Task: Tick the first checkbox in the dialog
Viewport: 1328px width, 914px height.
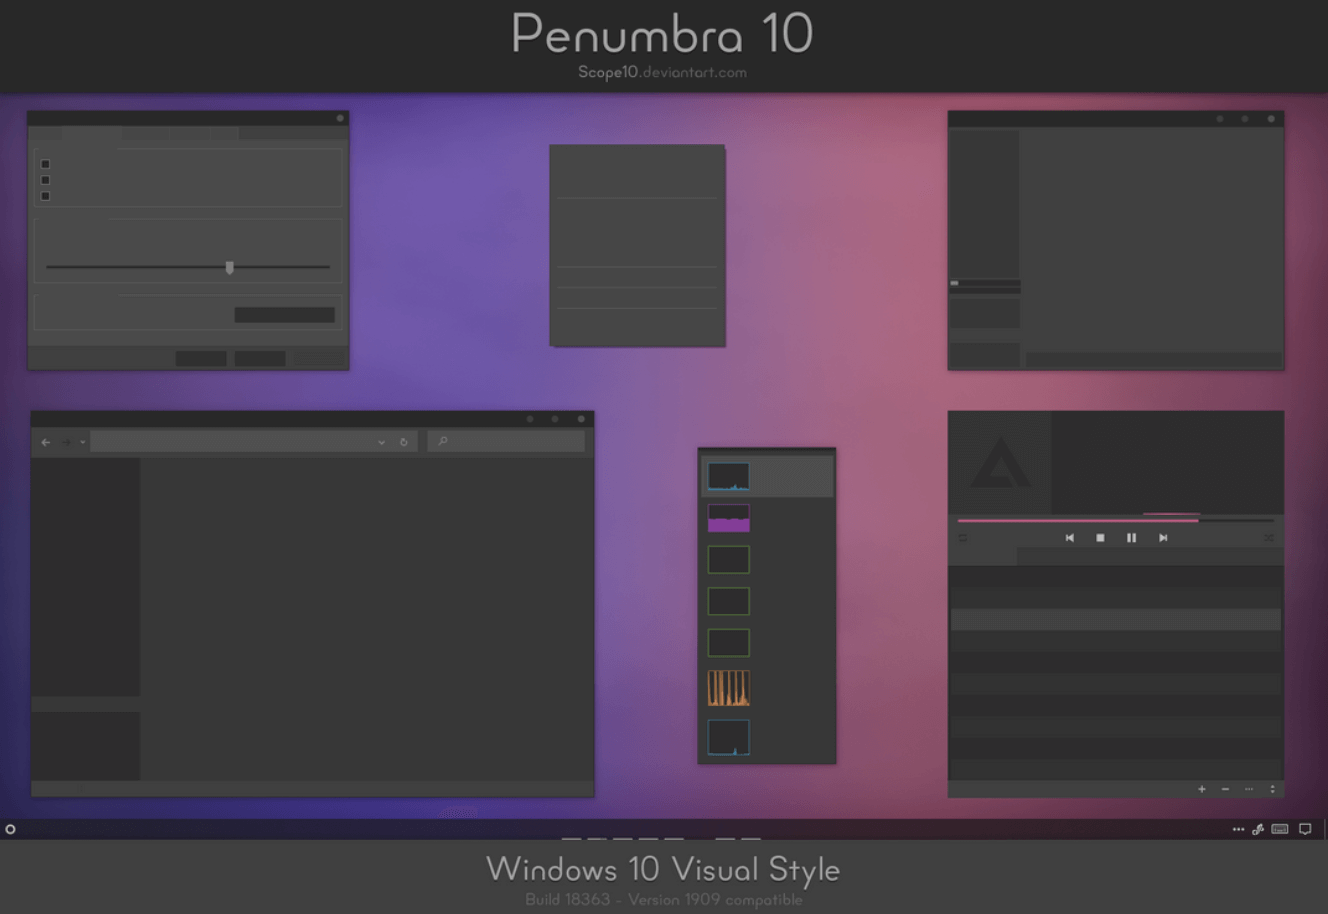Action: pos(45,164)
